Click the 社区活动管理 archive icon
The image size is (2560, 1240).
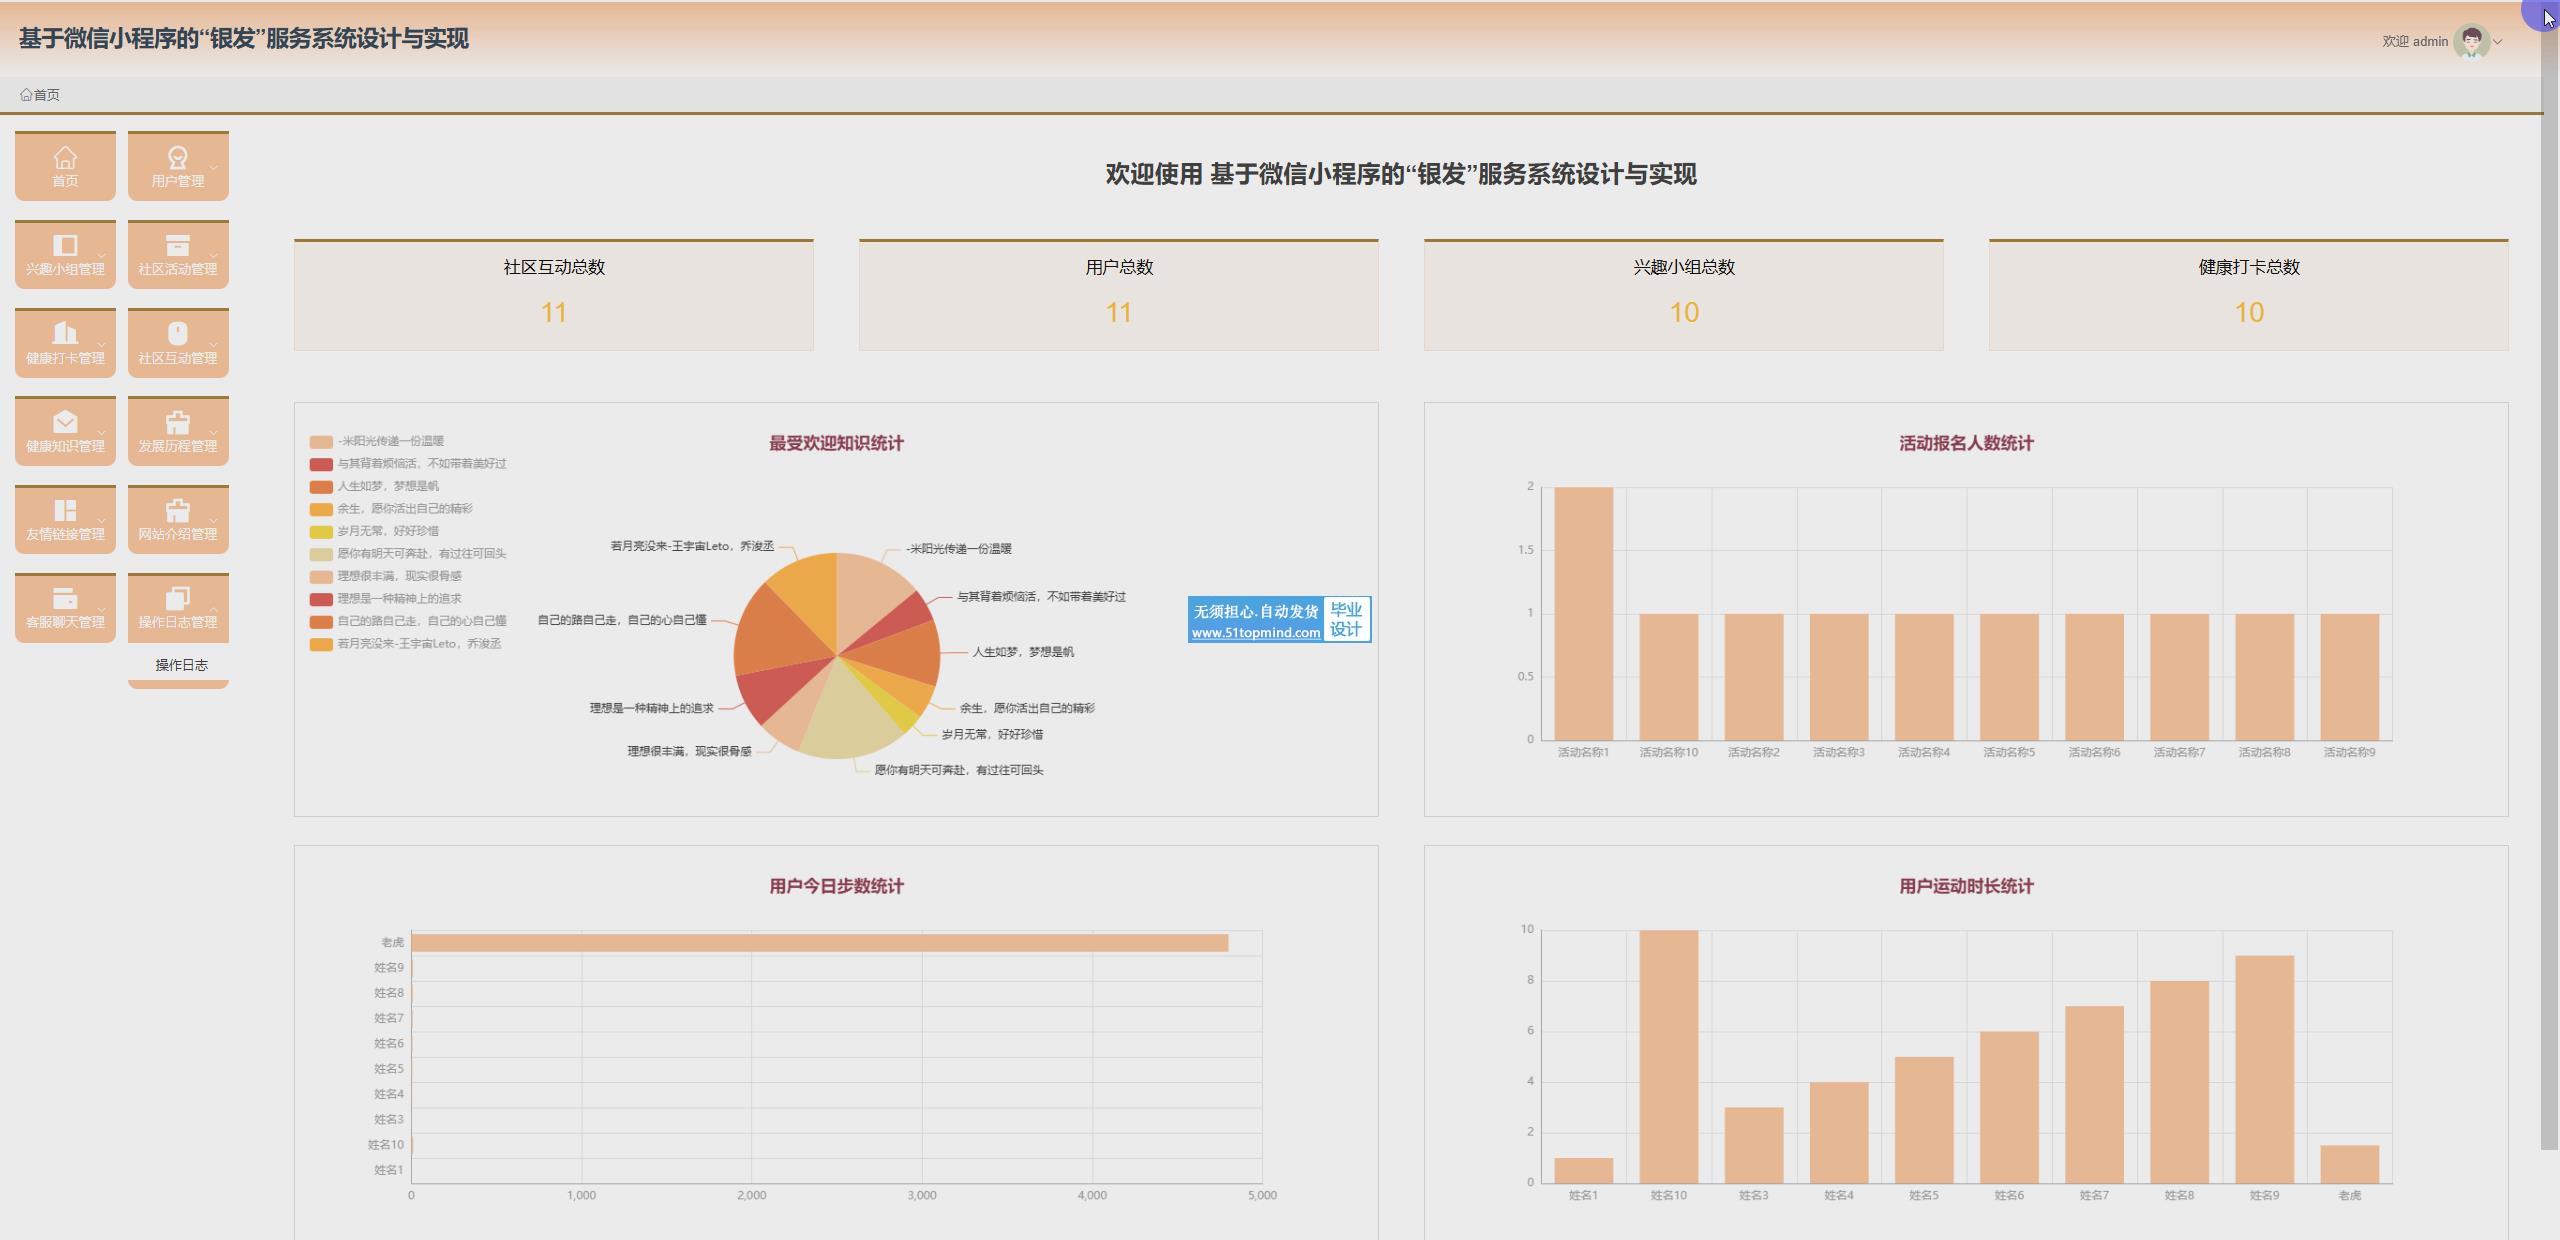click(177, 246)
